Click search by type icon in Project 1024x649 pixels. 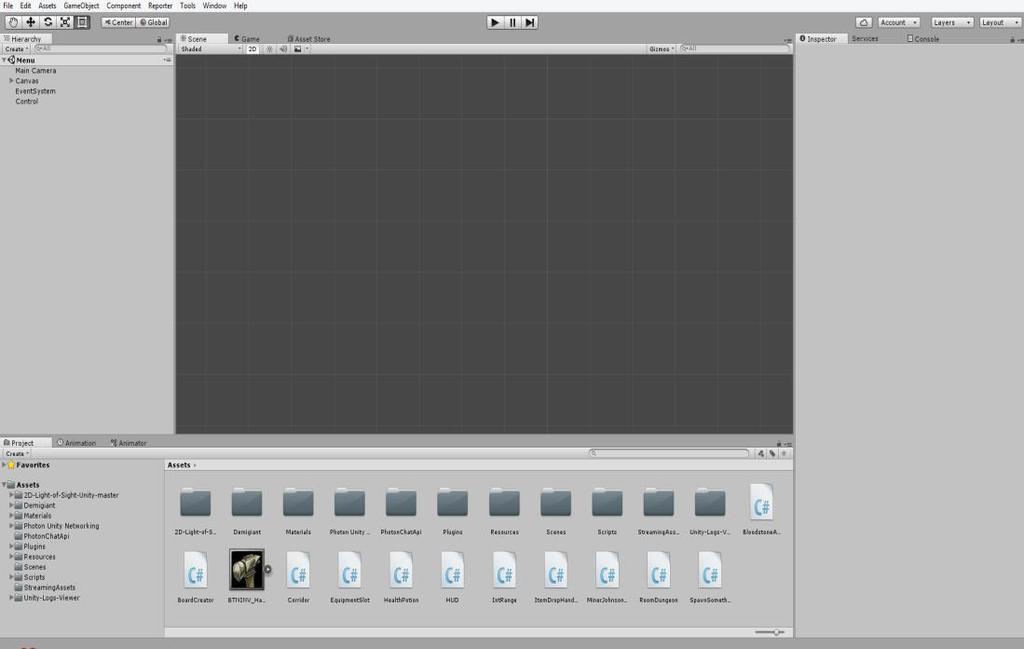761,453
